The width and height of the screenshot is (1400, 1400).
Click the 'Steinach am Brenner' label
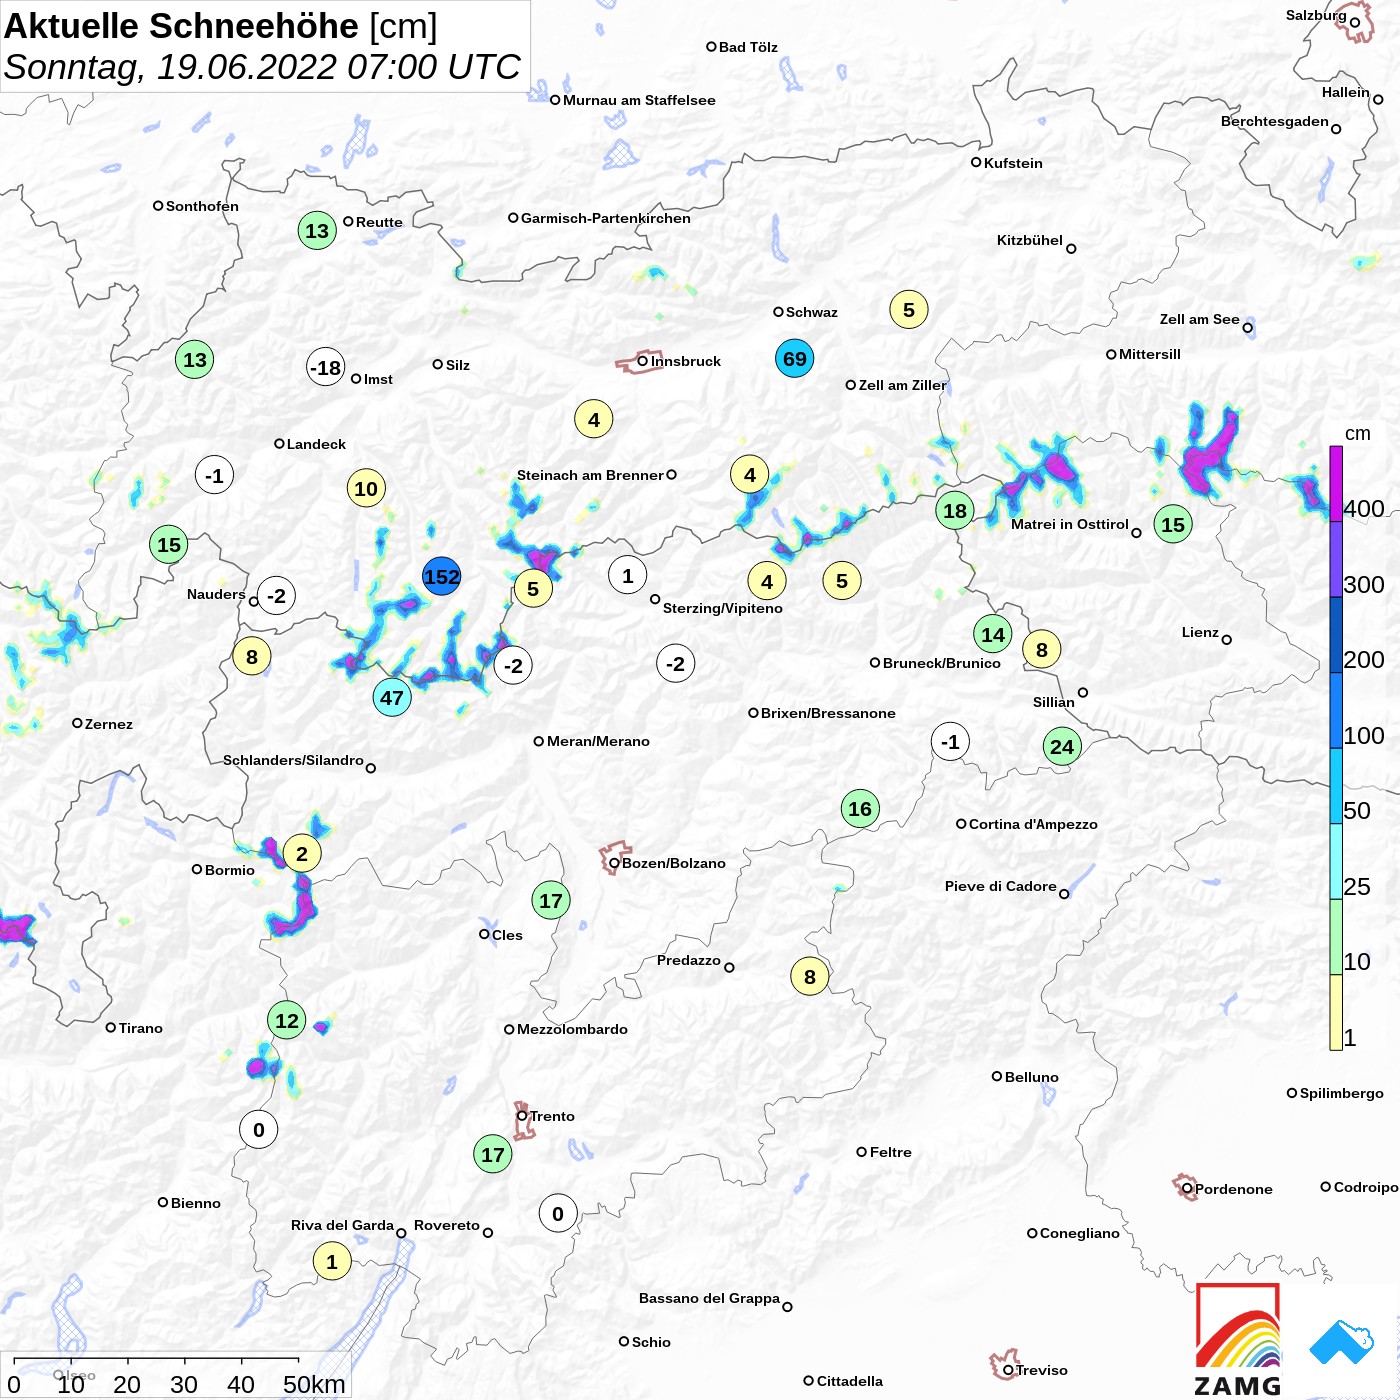pyautogui.click(x=590, y=475)
